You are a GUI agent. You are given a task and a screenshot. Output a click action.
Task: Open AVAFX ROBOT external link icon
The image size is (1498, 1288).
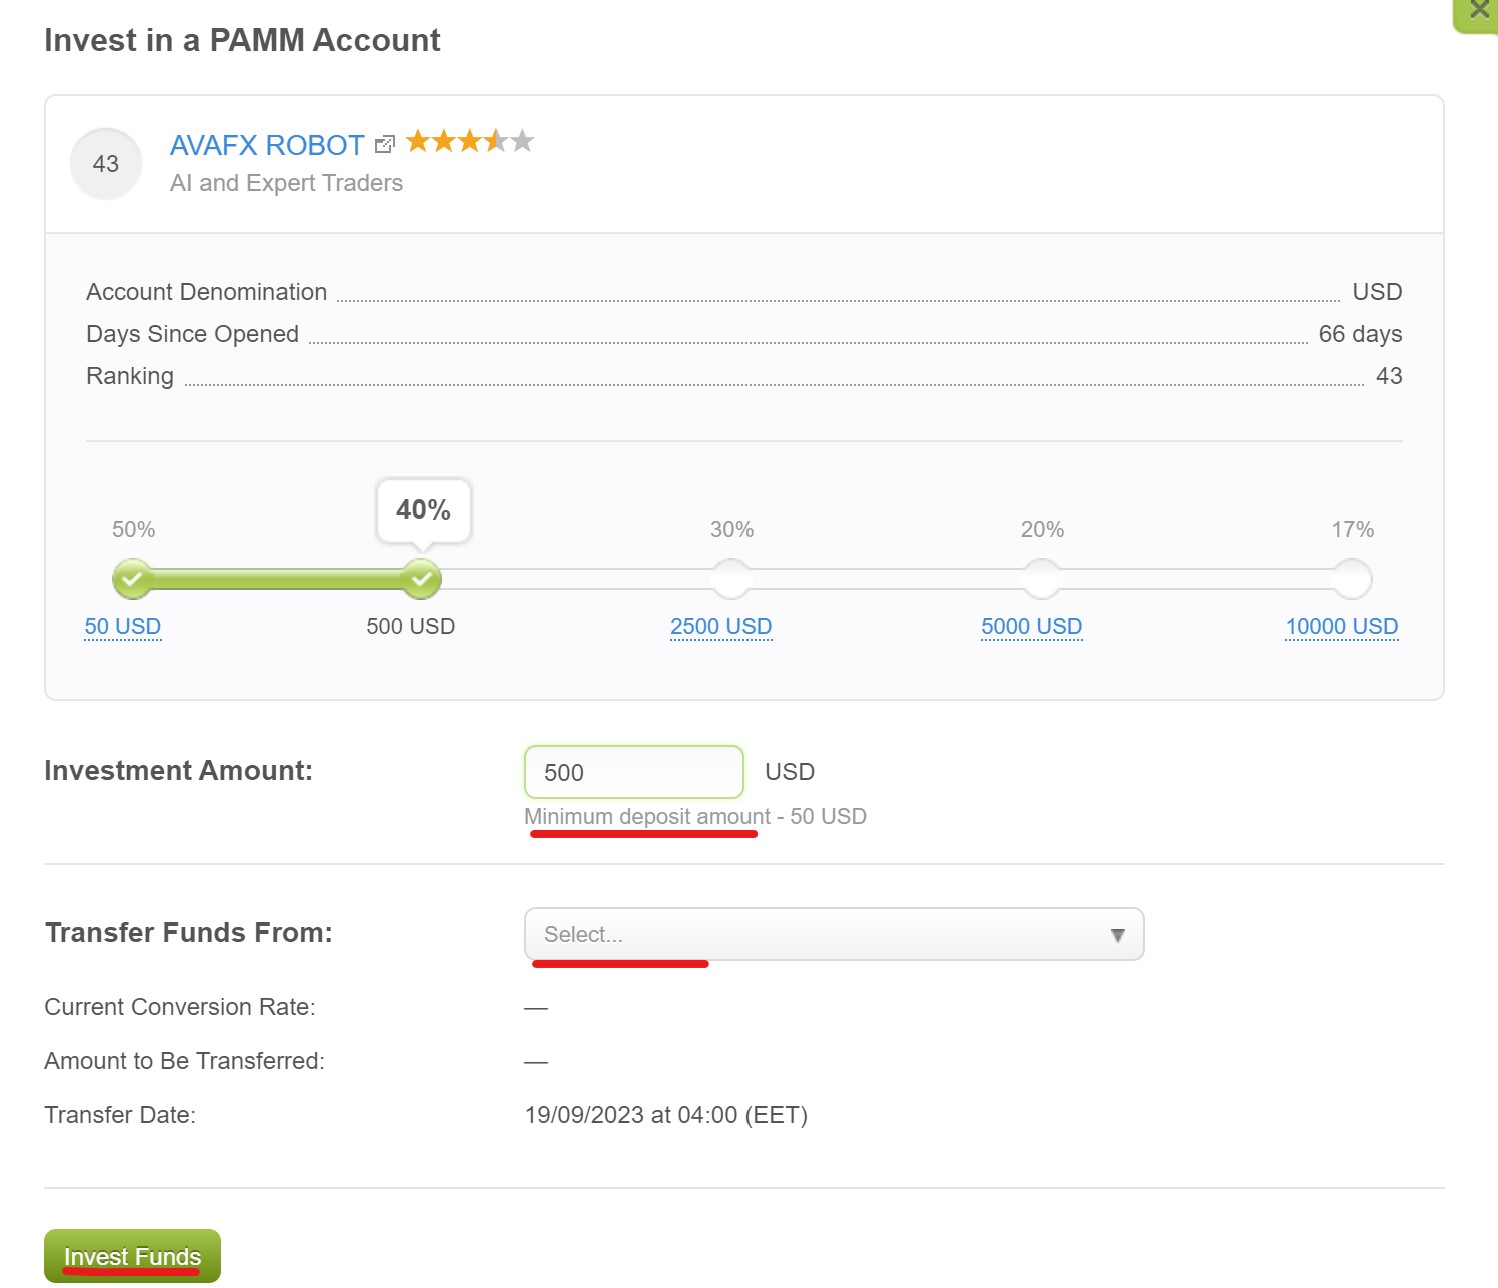[x=384, y=145]
